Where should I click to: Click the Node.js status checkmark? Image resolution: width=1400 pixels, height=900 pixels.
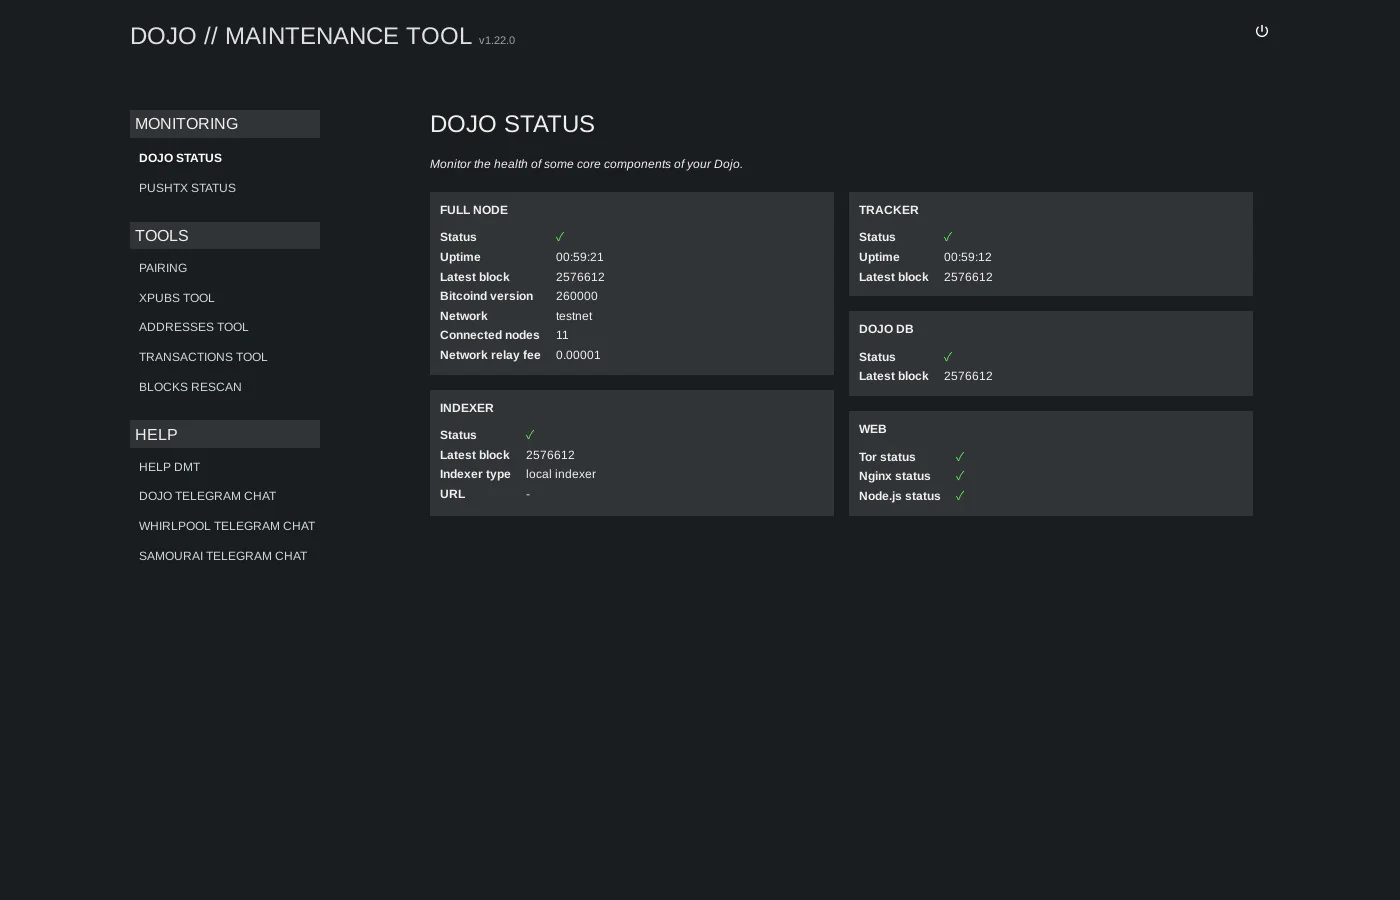click(x=960, y=496)
